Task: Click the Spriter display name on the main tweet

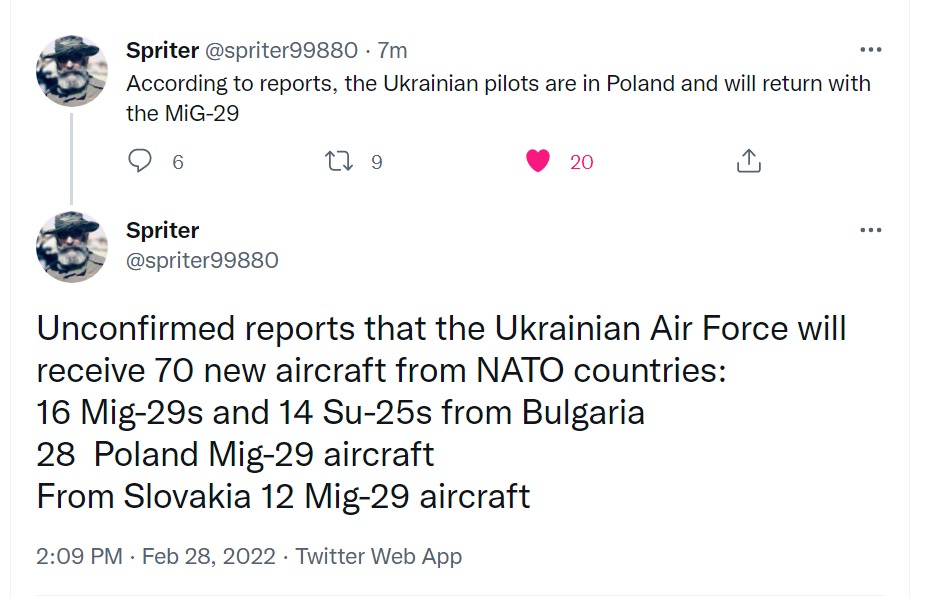Action: click(x=162, y=230)
